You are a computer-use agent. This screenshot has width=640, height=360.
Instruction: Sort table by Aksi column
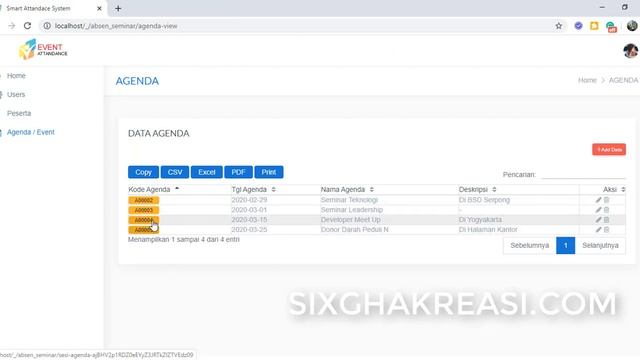[614, 189]
